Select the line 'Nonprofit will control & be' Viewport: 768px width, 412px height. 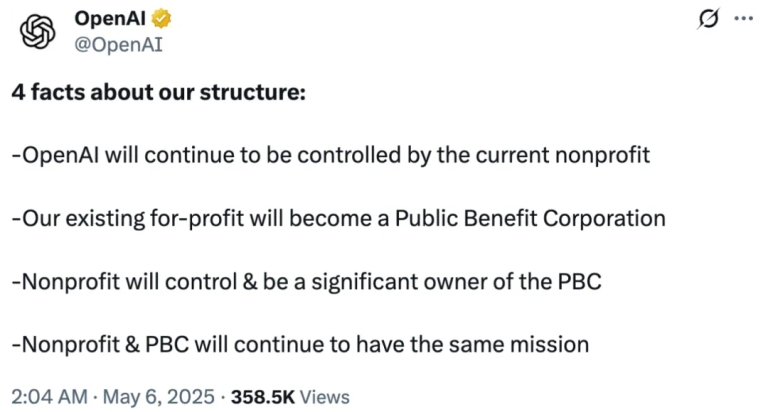click(x=306, y=282)
